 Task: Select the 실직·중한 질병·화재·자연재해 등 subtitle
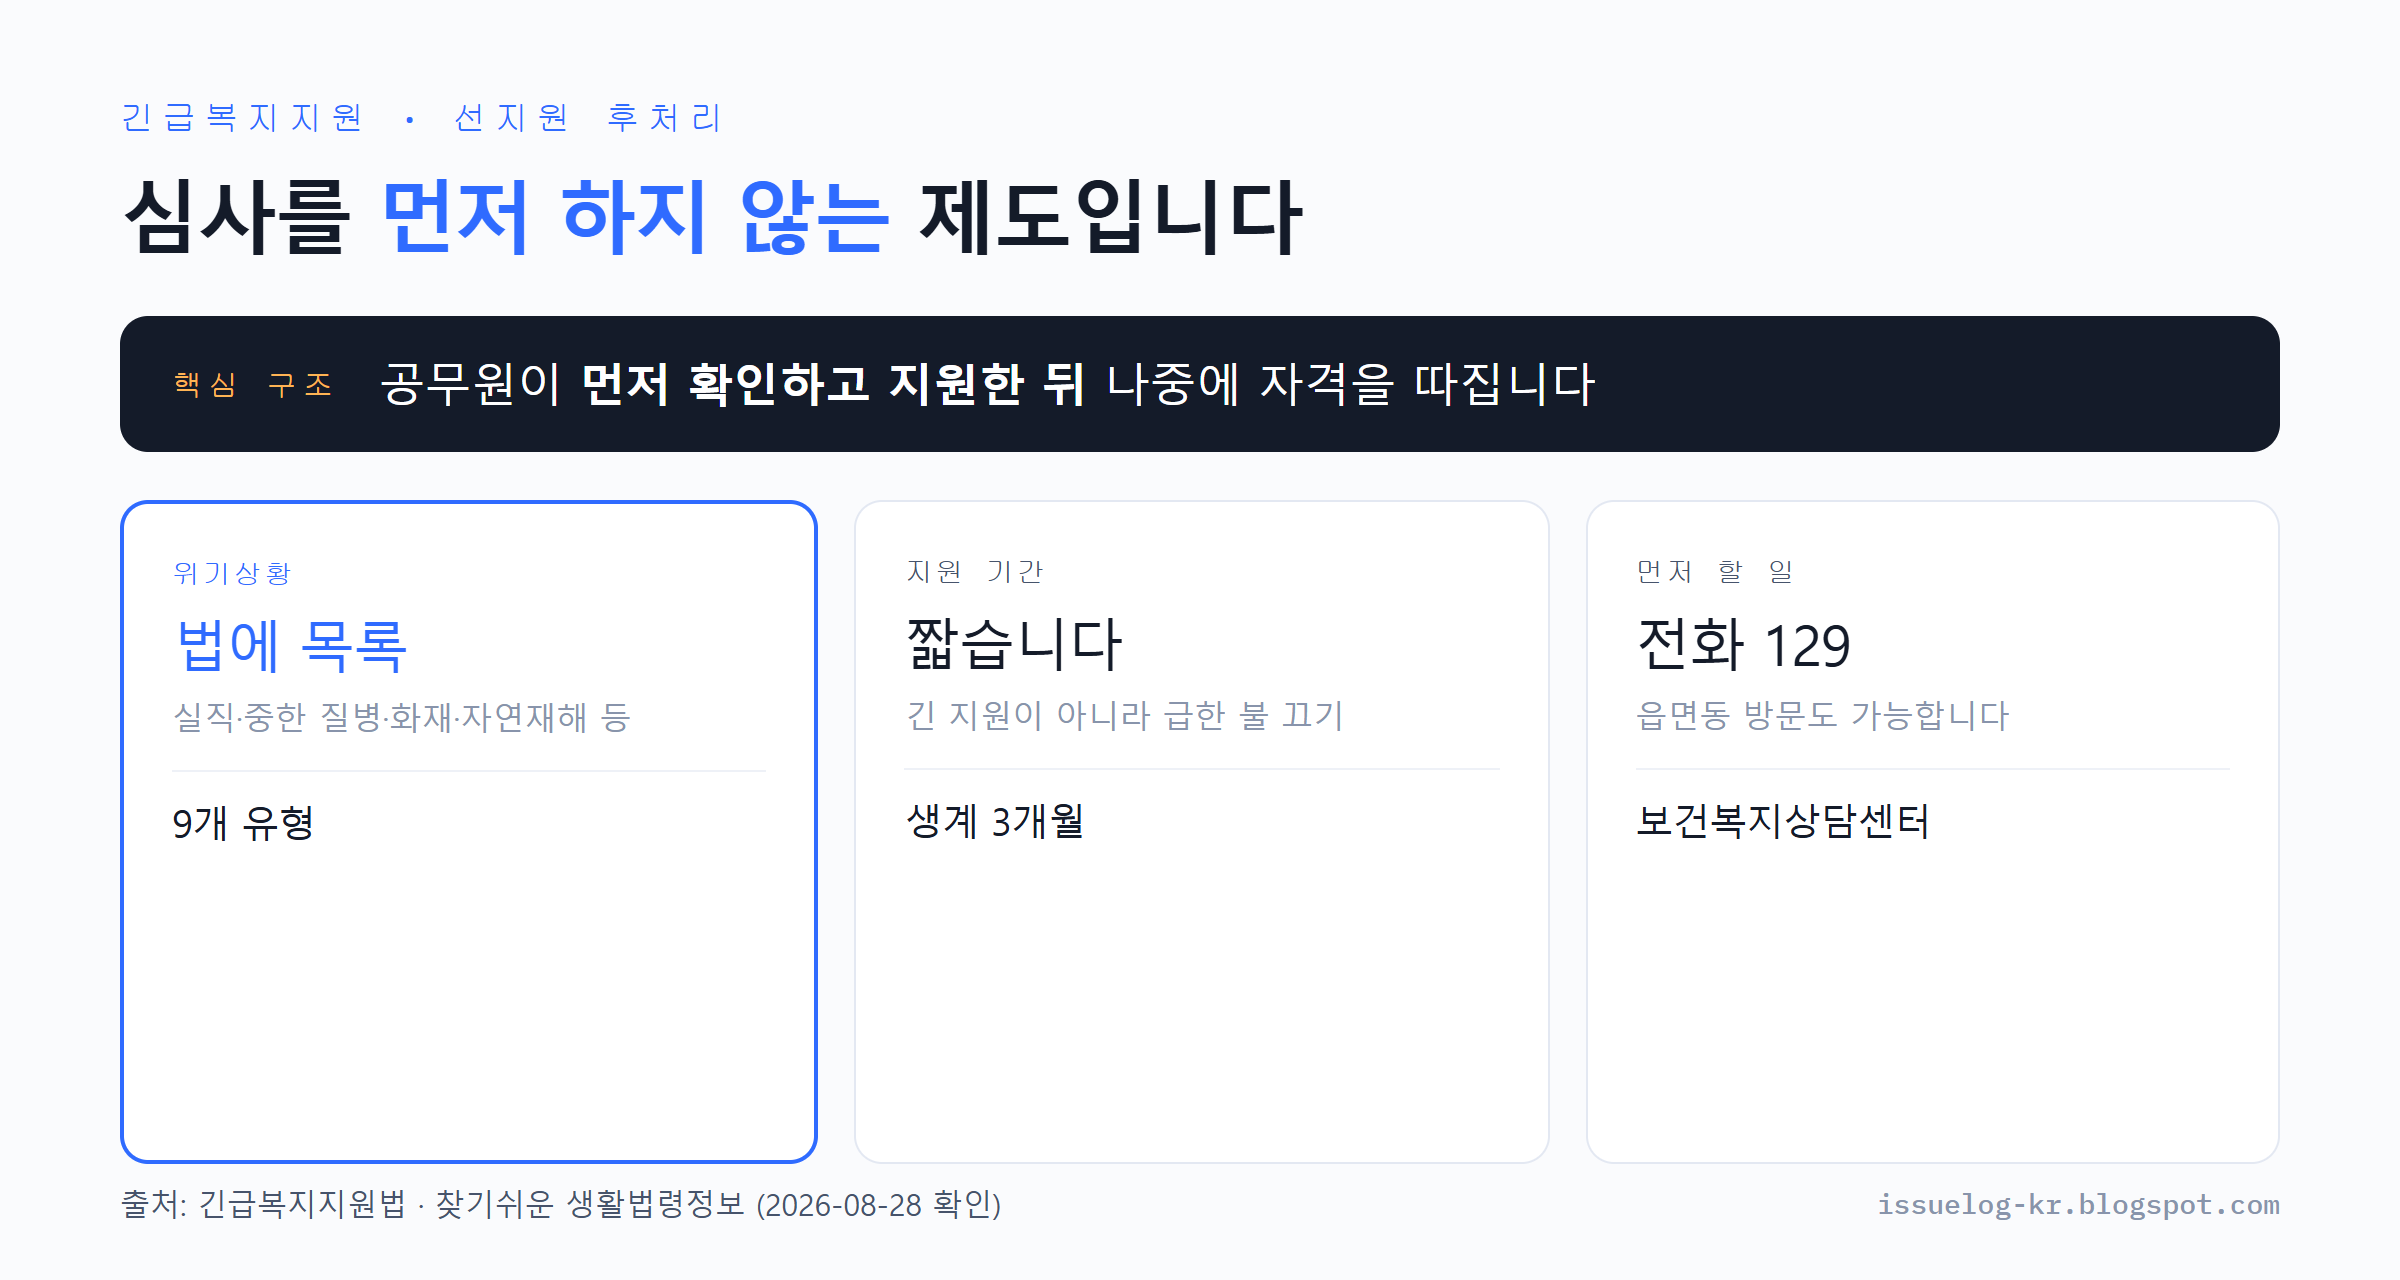401,717
